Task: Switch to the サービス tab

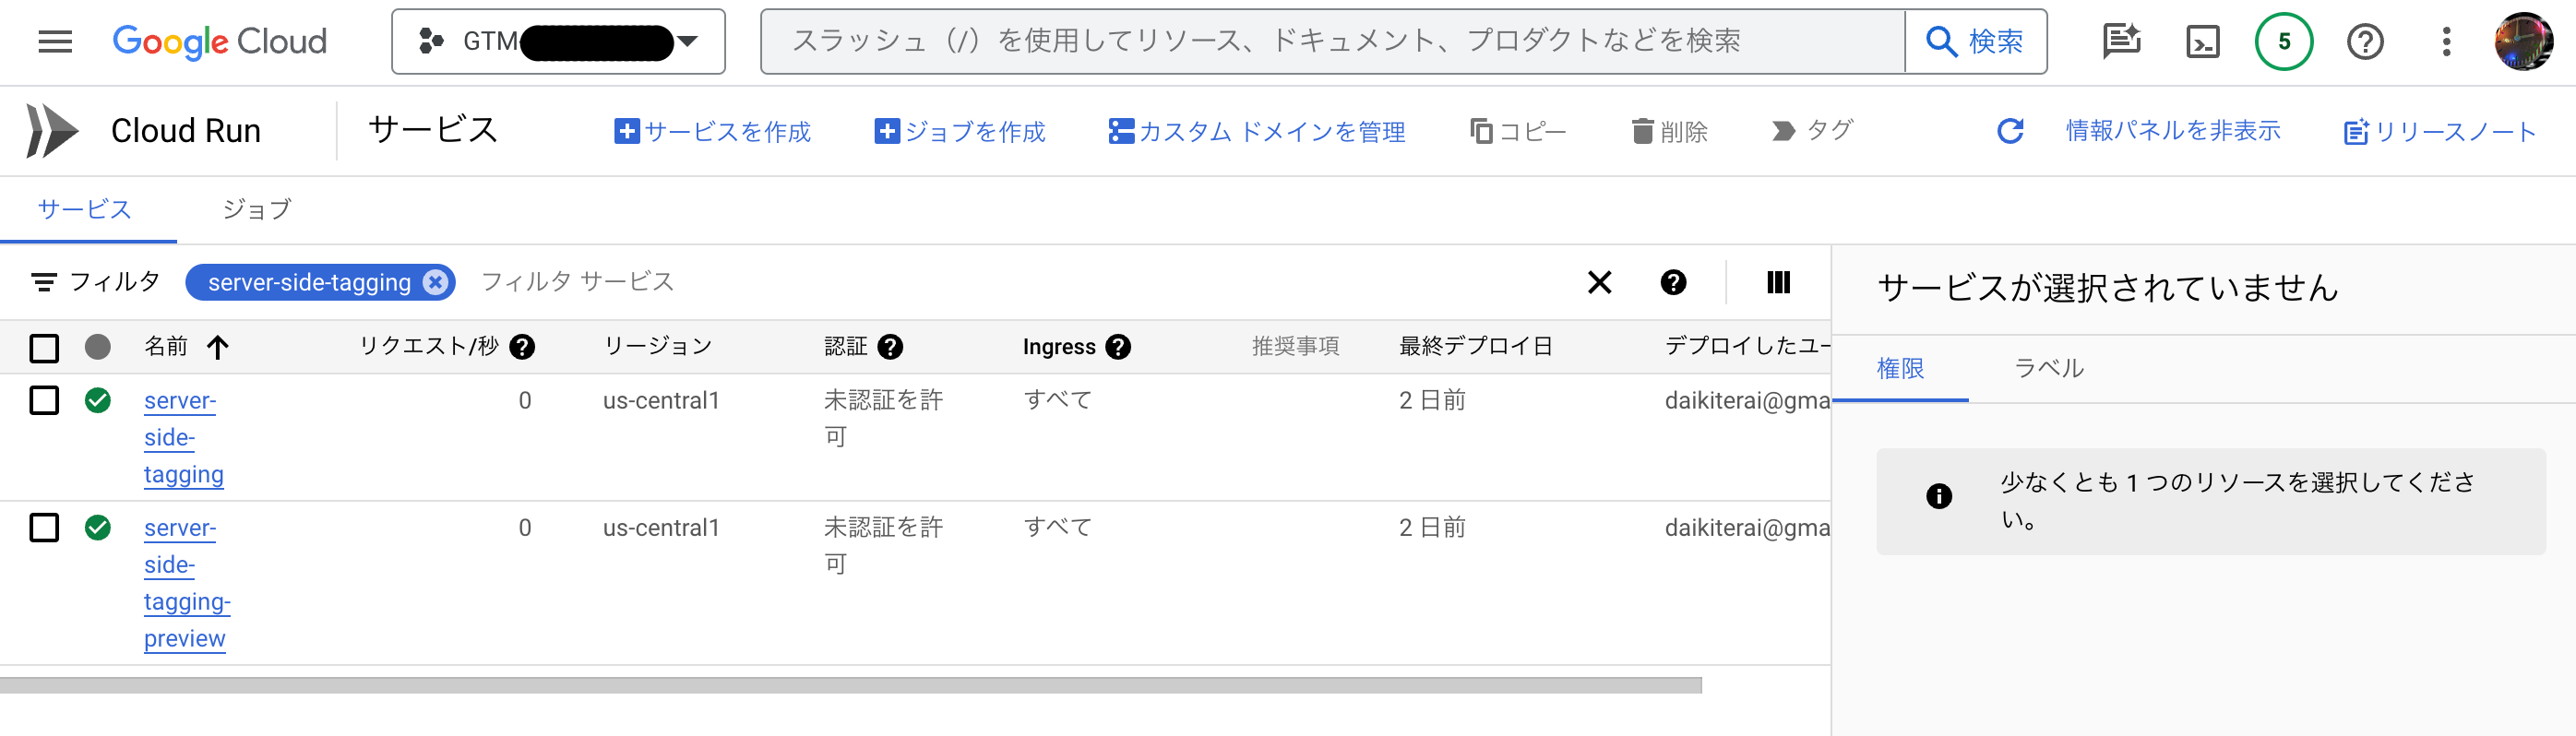Action: pyautogui.click(x=85, y=209)
